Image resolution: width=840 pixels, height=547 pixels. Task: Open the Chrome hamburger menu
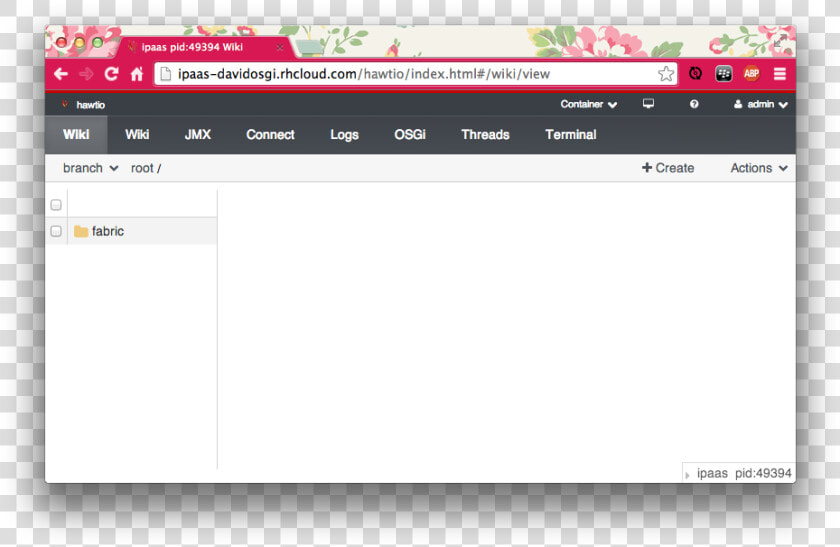click(x=779, y=74)
